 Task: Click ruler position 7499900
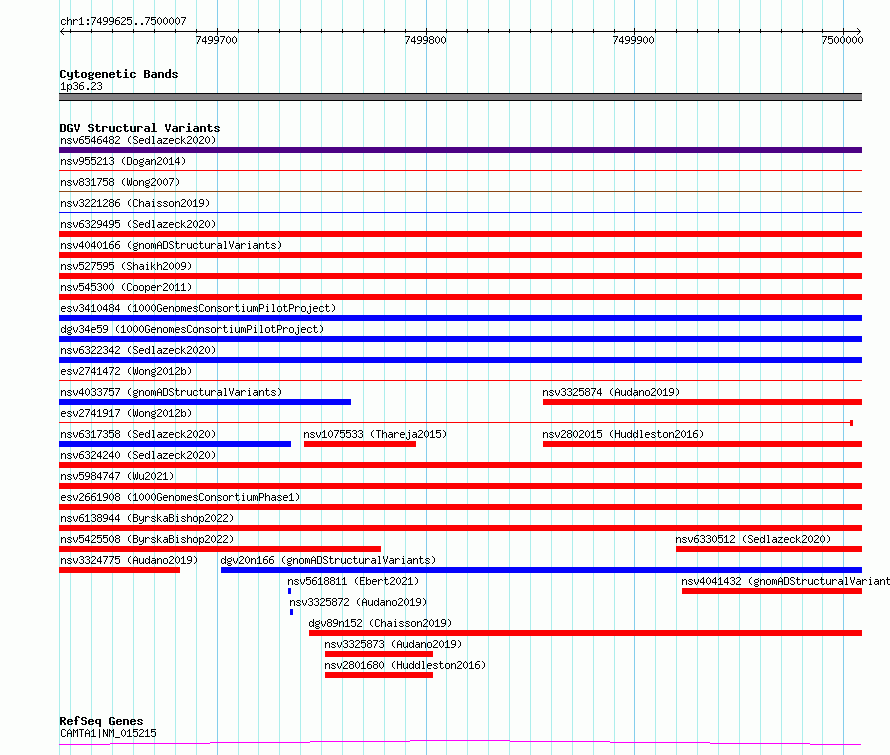(x=633, y=40)
